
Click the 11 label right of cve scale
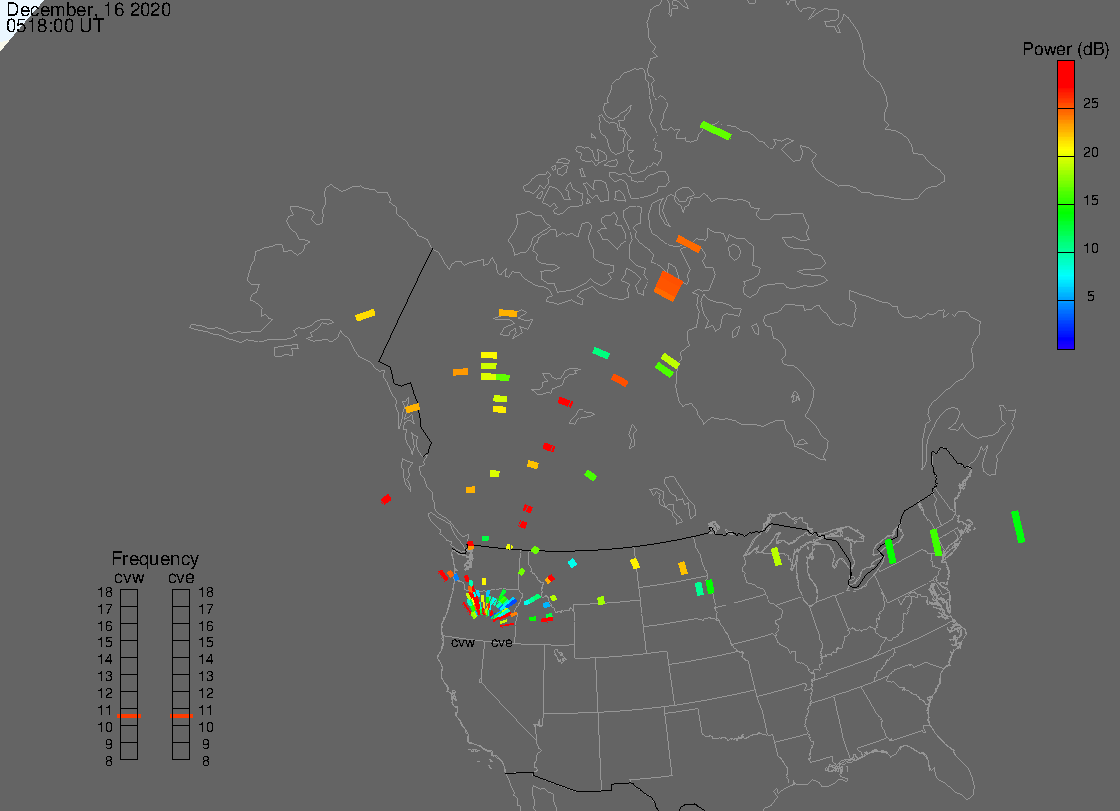click(x=206, y=710)
